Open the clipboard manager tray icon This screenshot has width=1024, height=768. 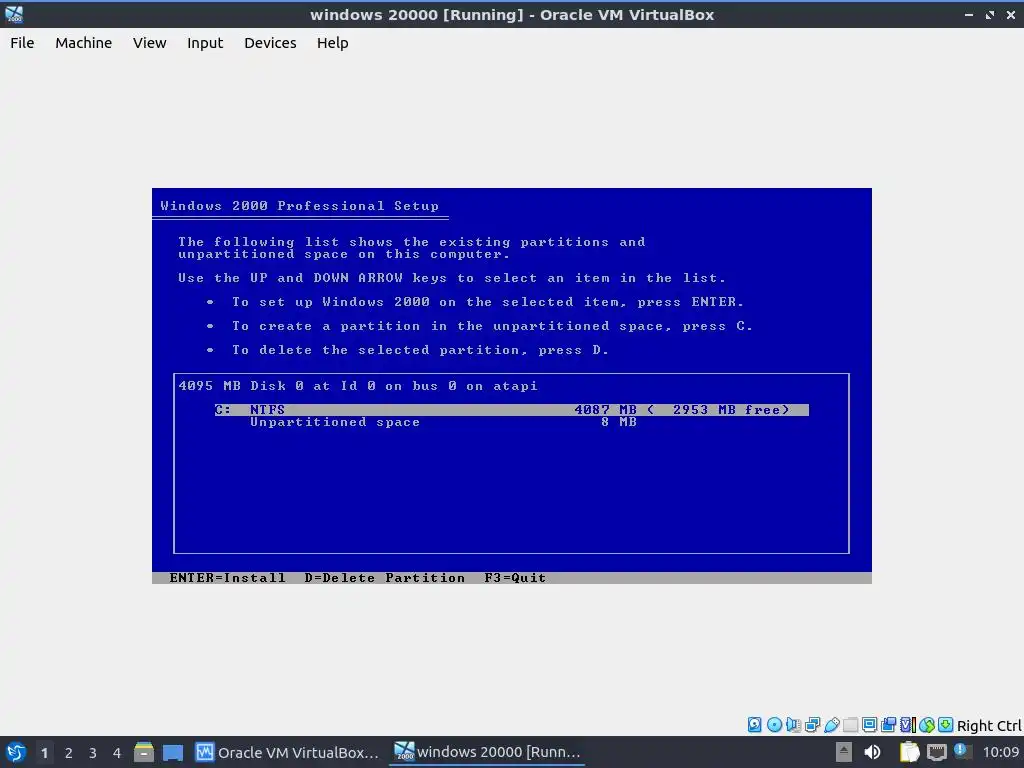pos(909,752)
